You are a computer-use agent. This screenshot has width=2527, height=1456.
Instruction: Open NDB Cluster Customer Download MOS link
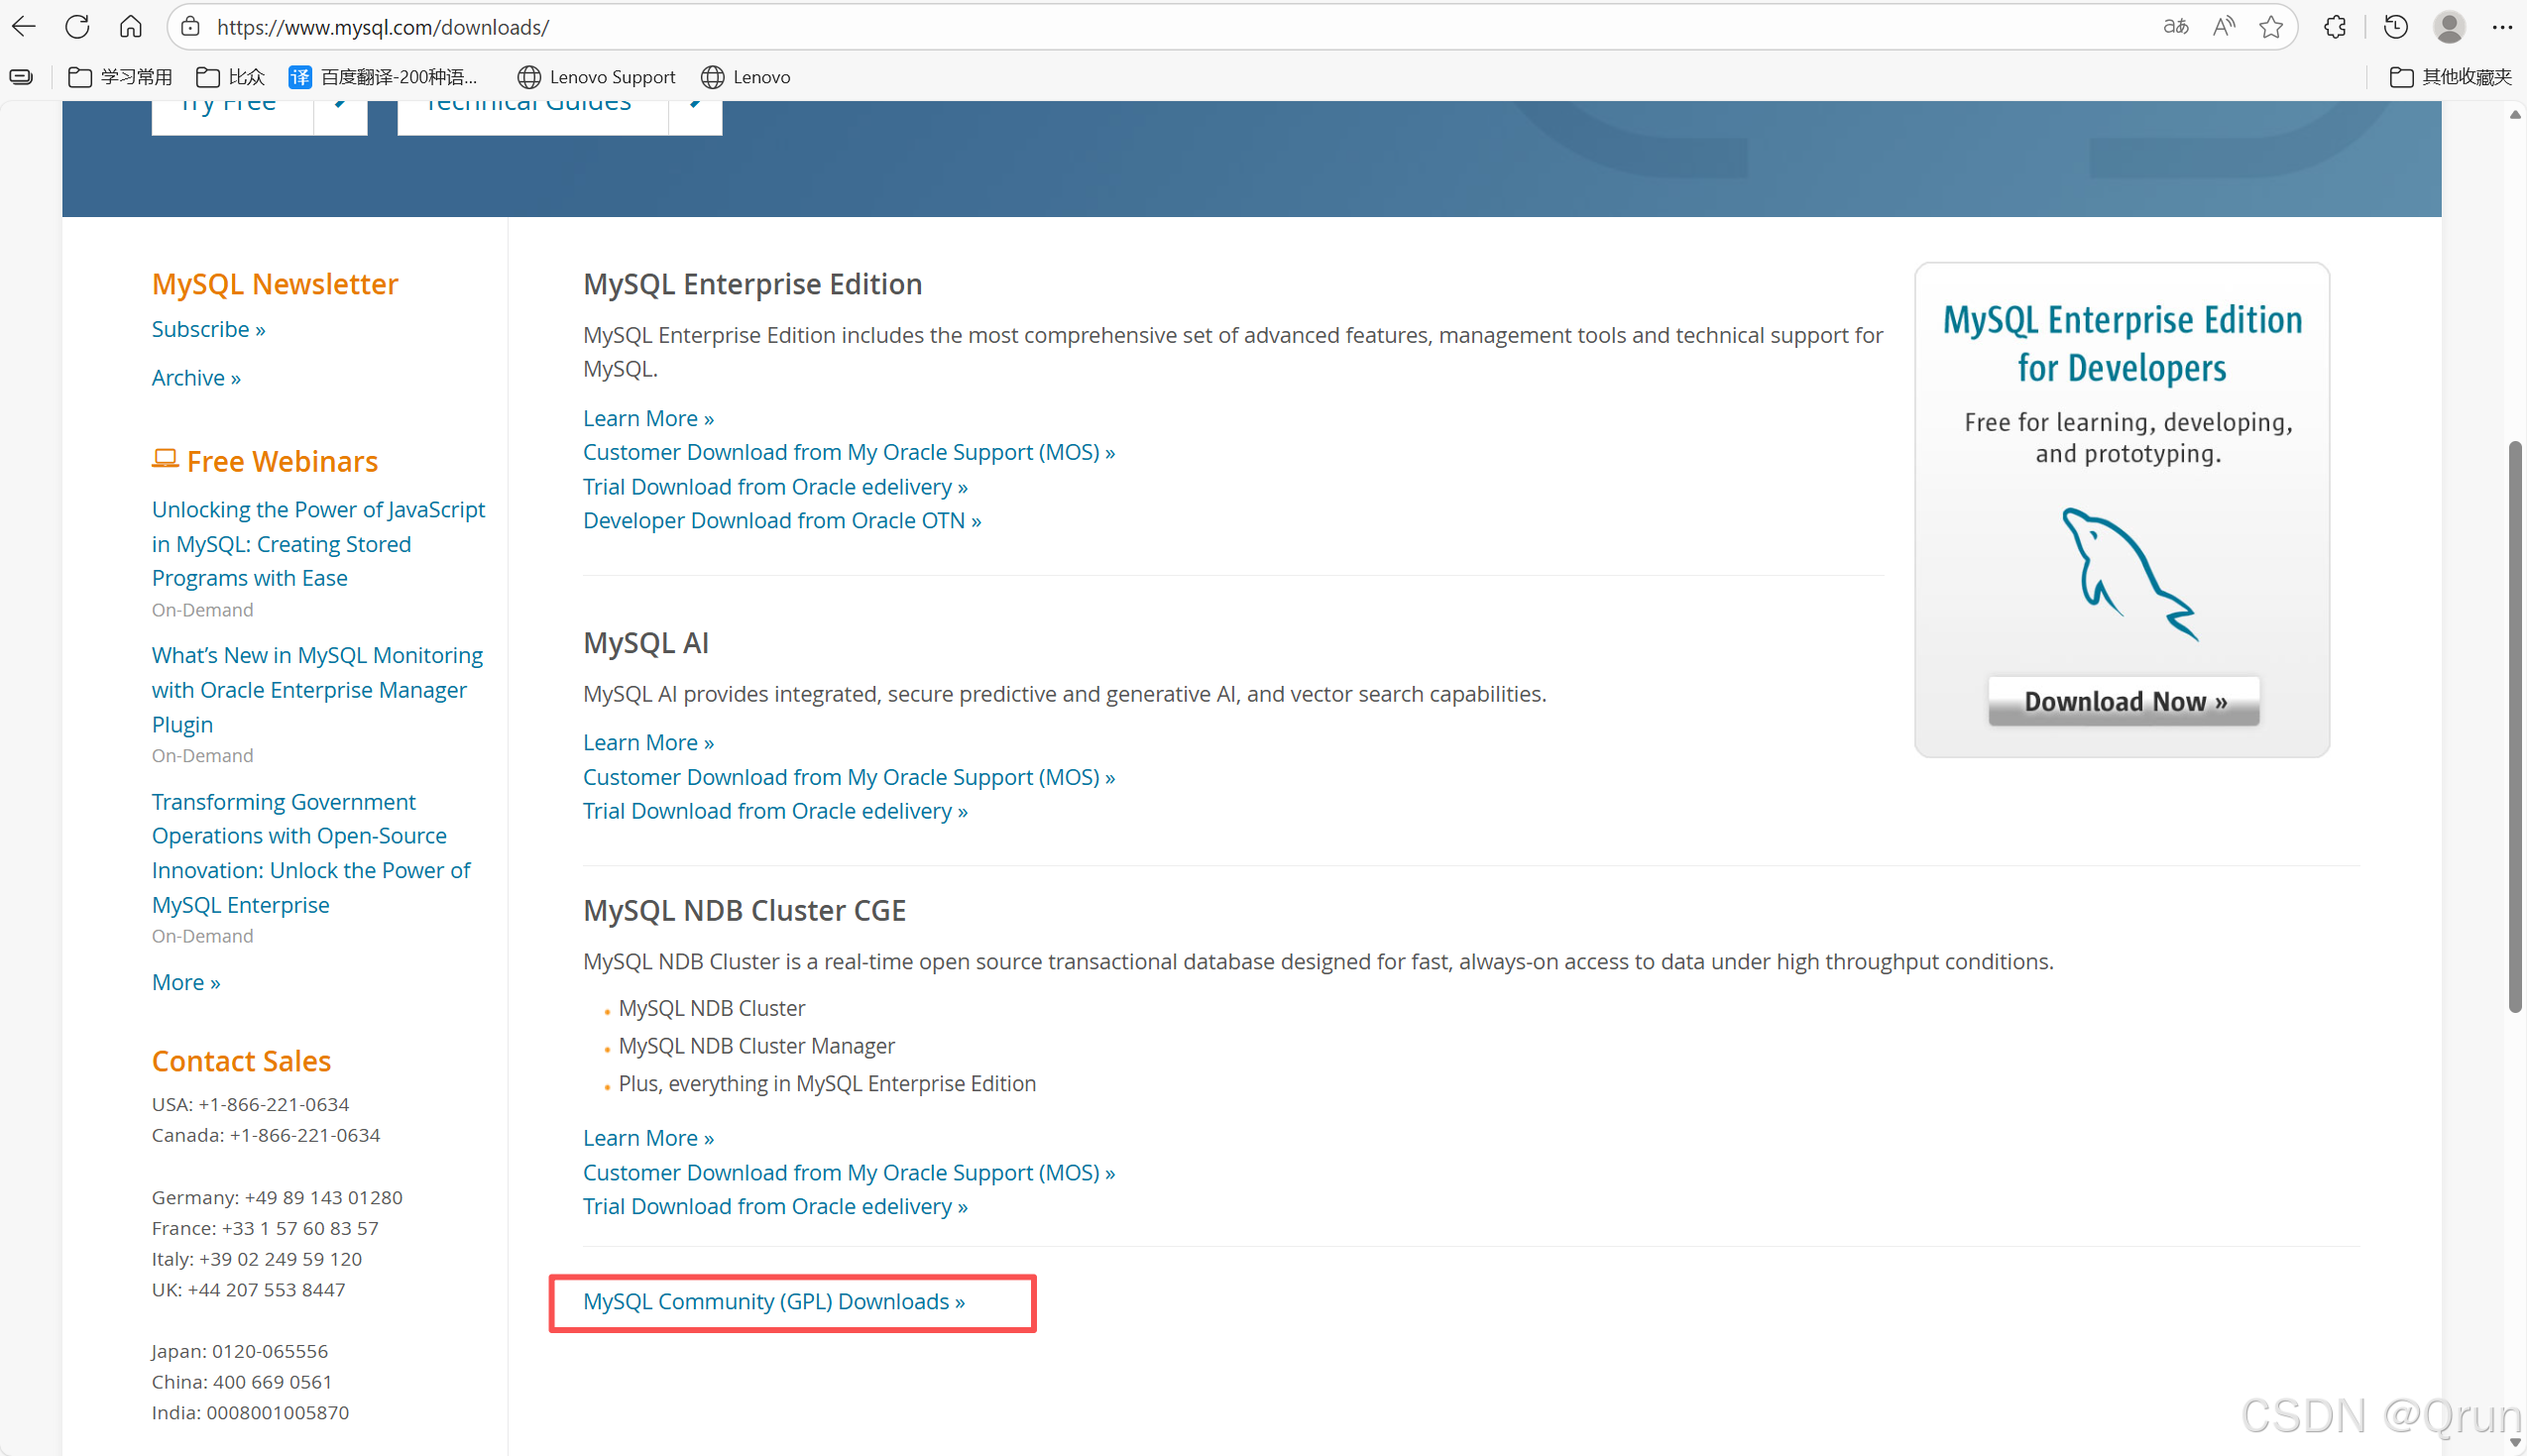pos(849,1172)
